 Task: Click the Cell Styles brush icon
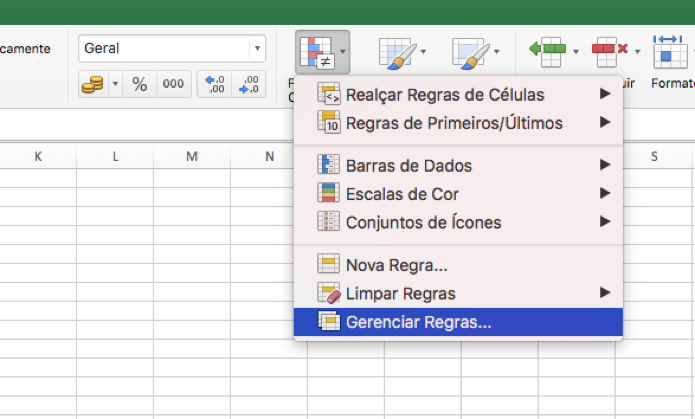(471, 53)
